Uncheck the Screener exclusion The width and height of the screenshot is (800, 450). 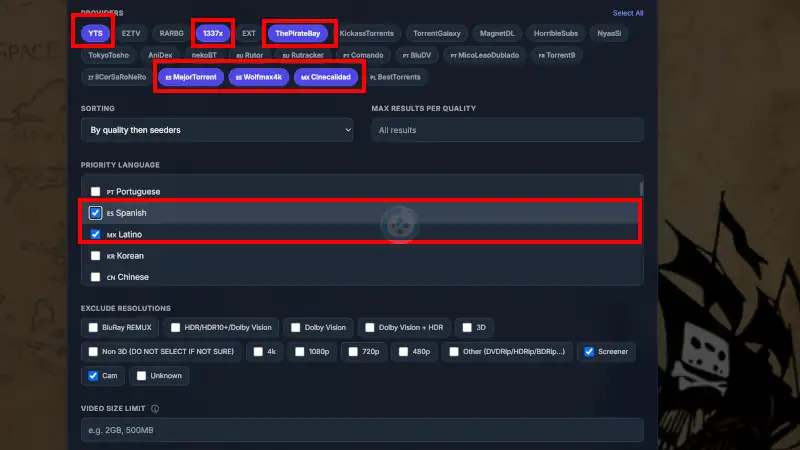589,352
